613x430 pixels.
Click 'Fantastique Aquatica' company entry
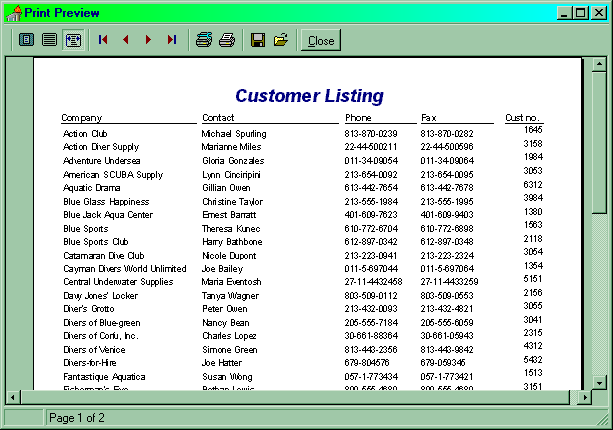(104, 377)
